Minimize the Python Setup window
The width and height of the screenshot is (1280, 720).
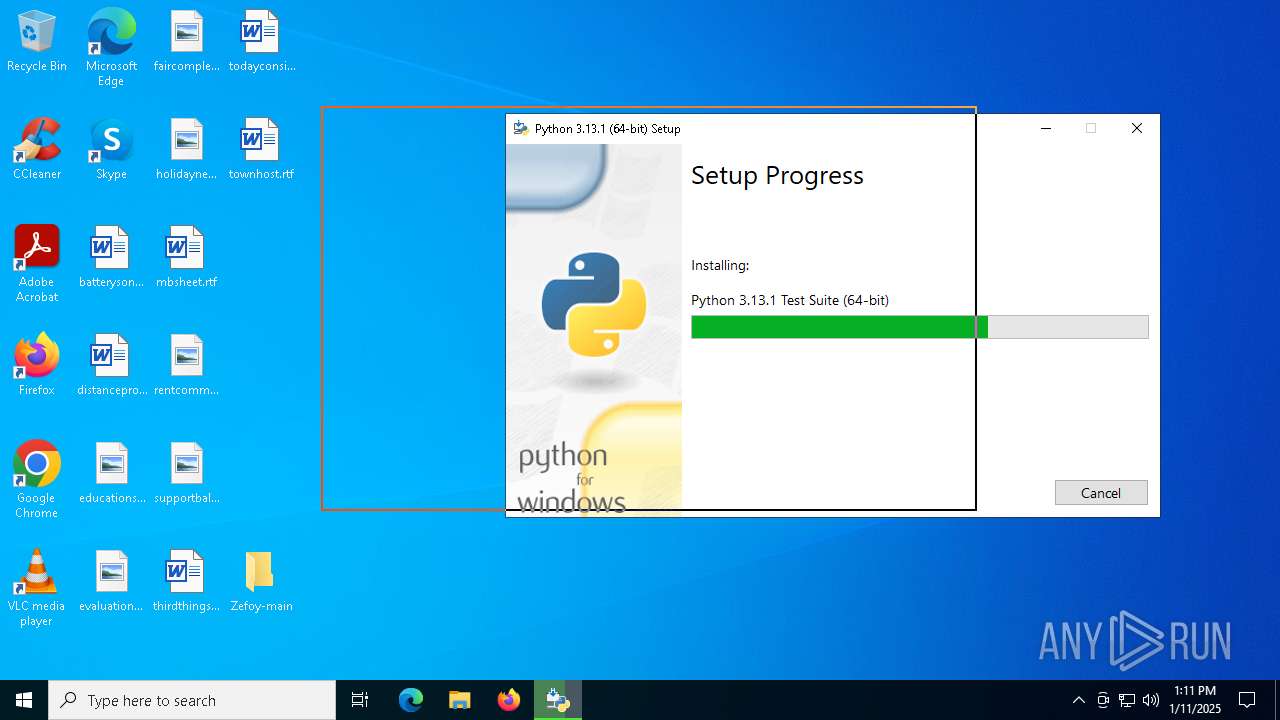[1046, 128]
